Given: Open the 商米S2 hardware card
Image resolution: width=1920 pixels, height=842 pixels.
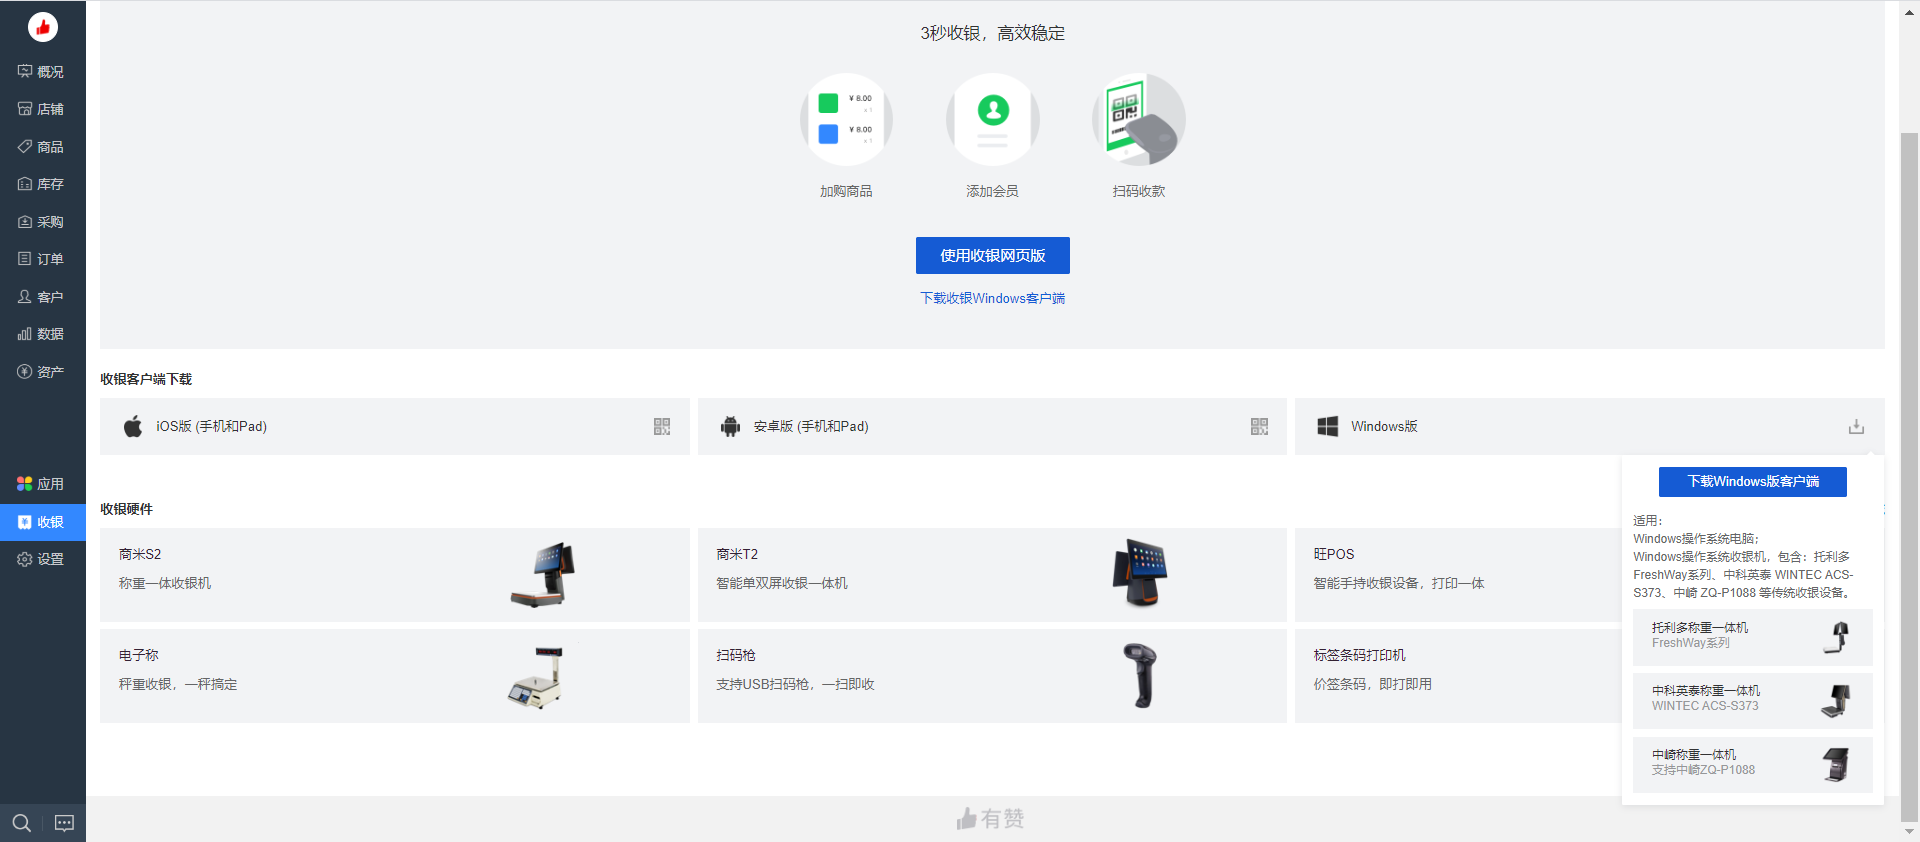Looking at the screenshot, I should (394, 575).
